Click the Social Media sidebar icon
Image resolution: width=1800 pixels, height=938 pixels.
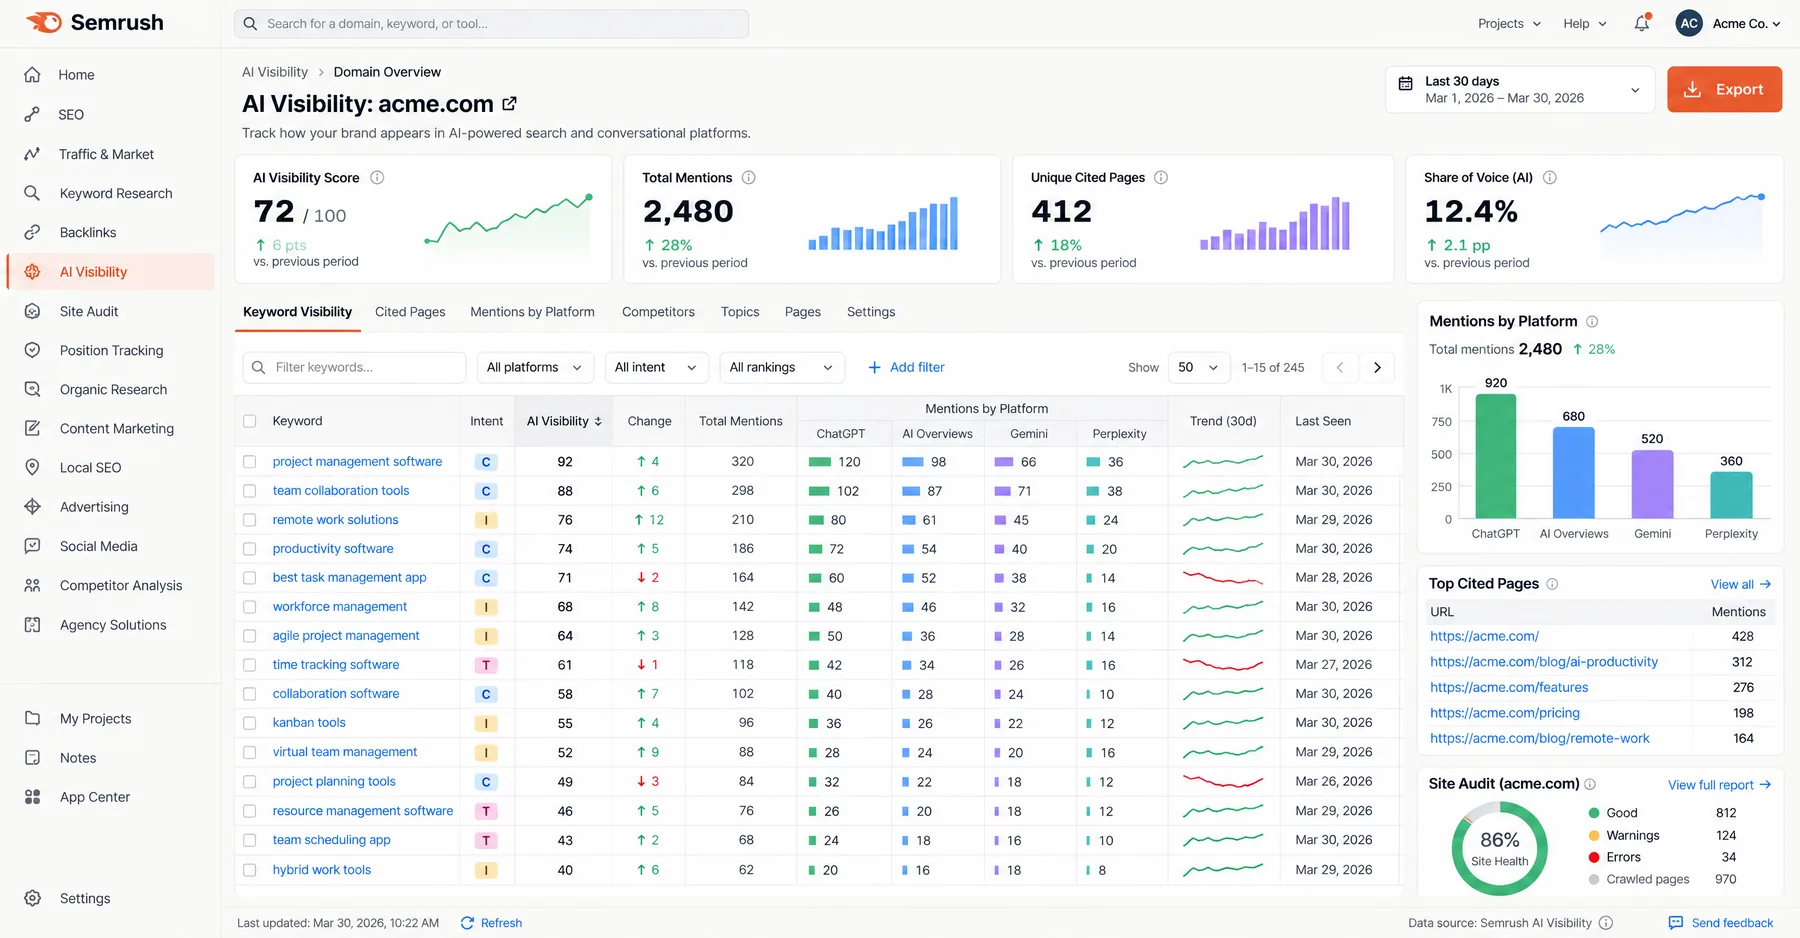coord(32,546)
